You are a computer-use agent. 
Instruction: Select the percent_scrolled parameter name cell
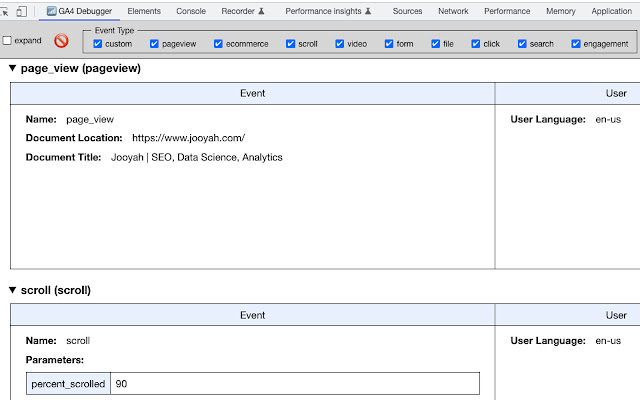pyautogui.click(x=69, y=384)
